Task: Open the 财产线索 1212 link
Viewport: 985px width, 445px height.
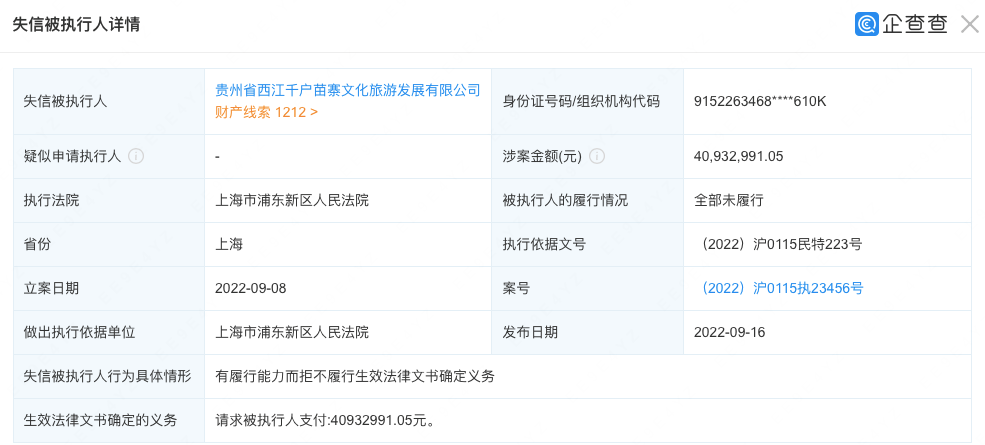Action: pos(266,112)
